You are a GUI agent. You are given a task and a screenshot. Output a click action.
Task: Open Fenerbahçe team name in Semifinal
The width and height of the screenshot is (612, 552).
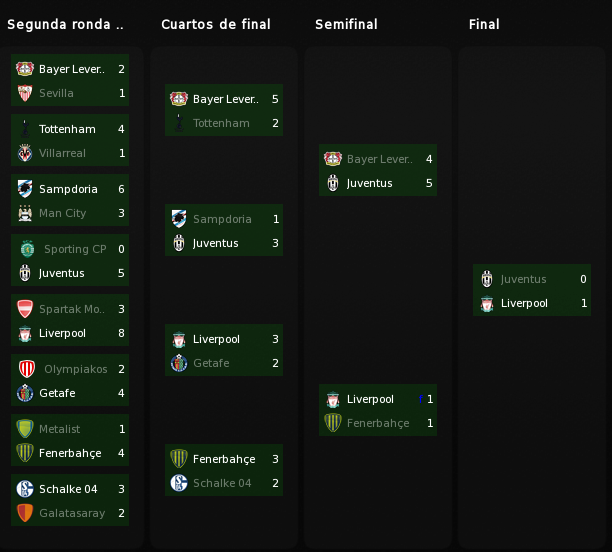378,423
